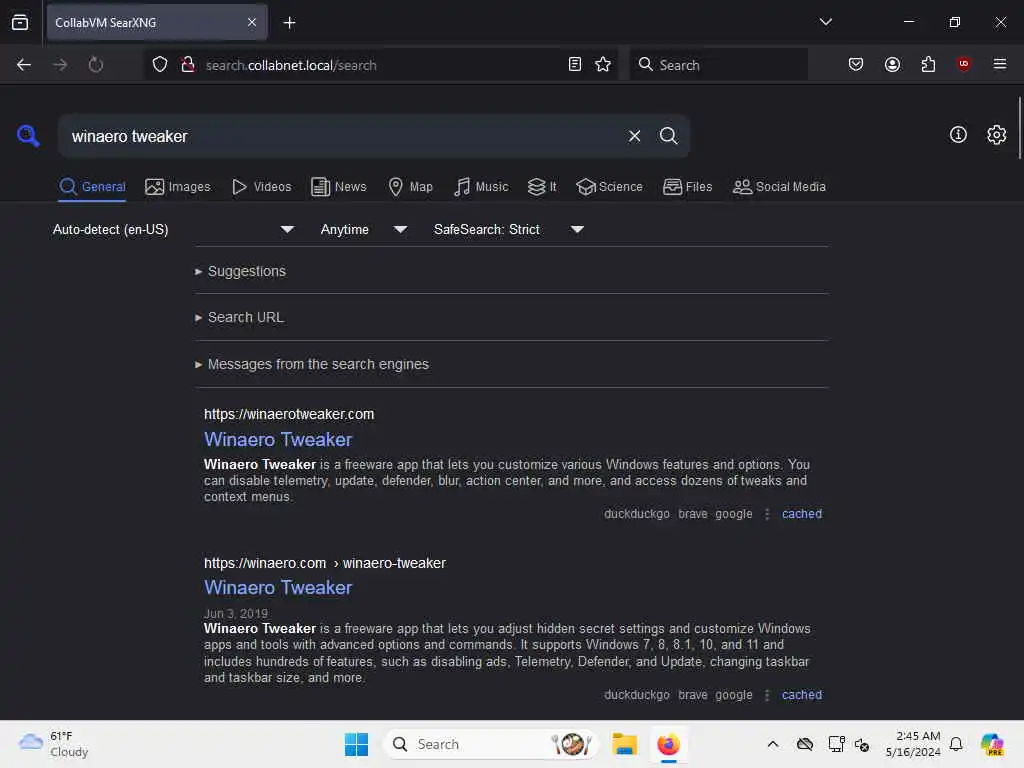Image resolution: width=1024 pixels, height=768 pixels.
Task: Open the Anytime time range dropdown
Action: (x=363, y=229)
